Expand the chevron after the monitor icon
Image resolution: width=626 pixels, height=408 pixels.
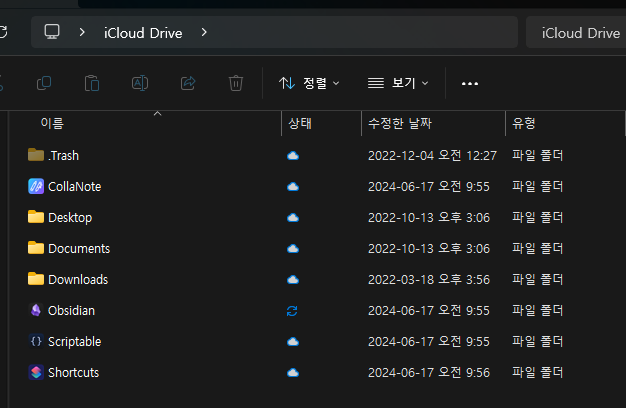pos(82,32)
